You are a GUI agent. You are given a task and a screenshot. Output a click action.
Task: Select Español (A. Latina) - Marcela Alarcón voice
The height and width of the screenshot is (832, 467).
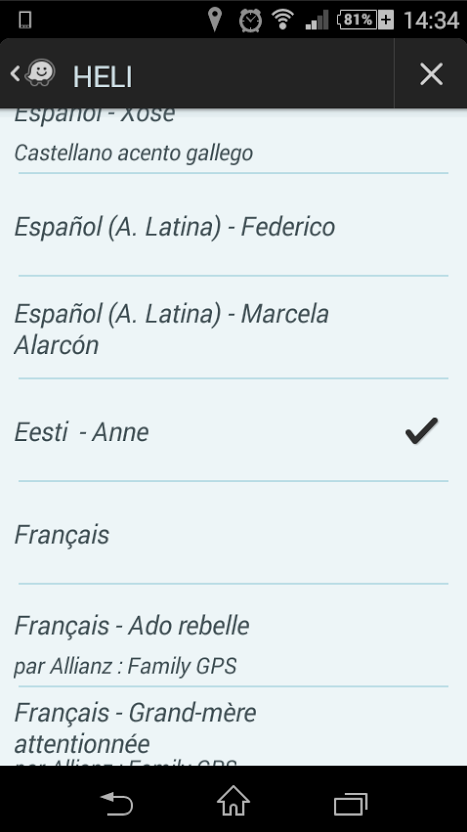coord(234,329)
